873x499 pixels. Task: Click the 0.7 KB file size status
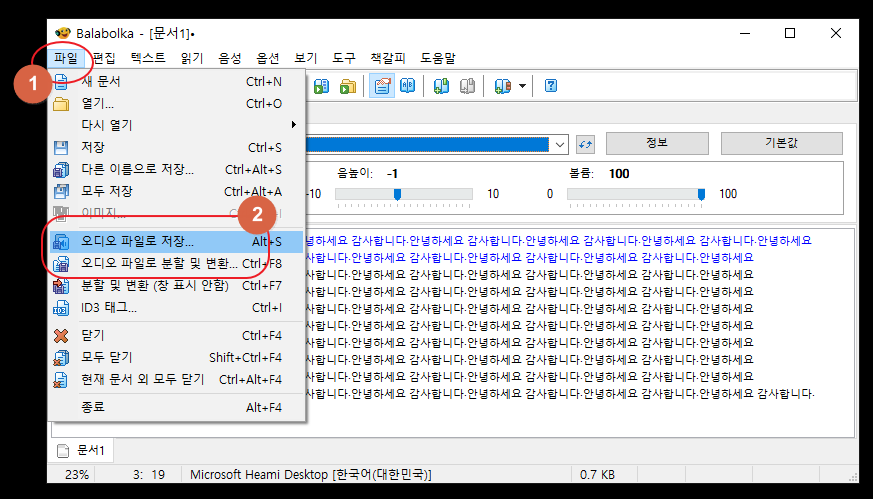coord(597,474)
